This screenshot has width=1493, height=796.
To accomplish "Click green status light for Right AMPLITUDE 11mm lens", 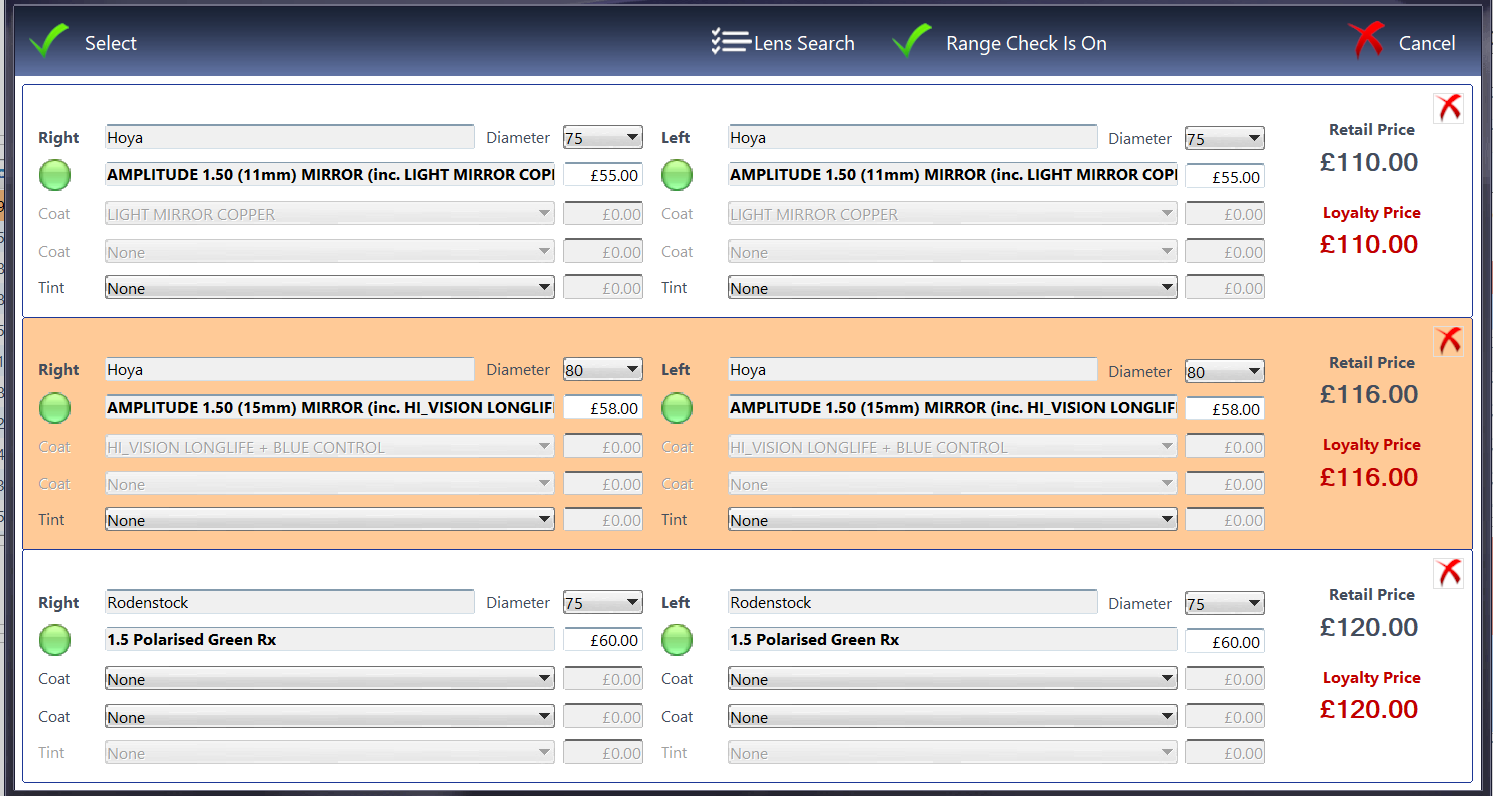I will coord(55,175).
